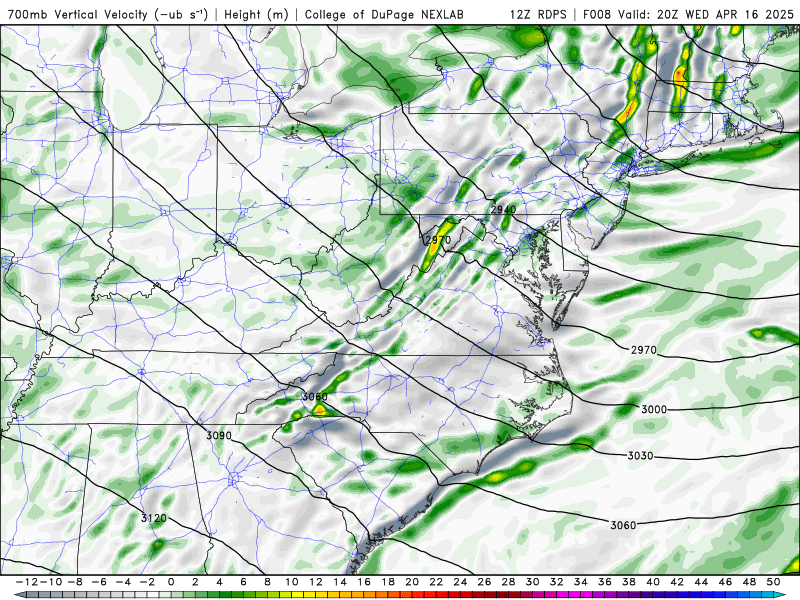This screenshot has width=800, height=600.
Task: Click the -6 value on the color scale
Action: click(99, 582)
